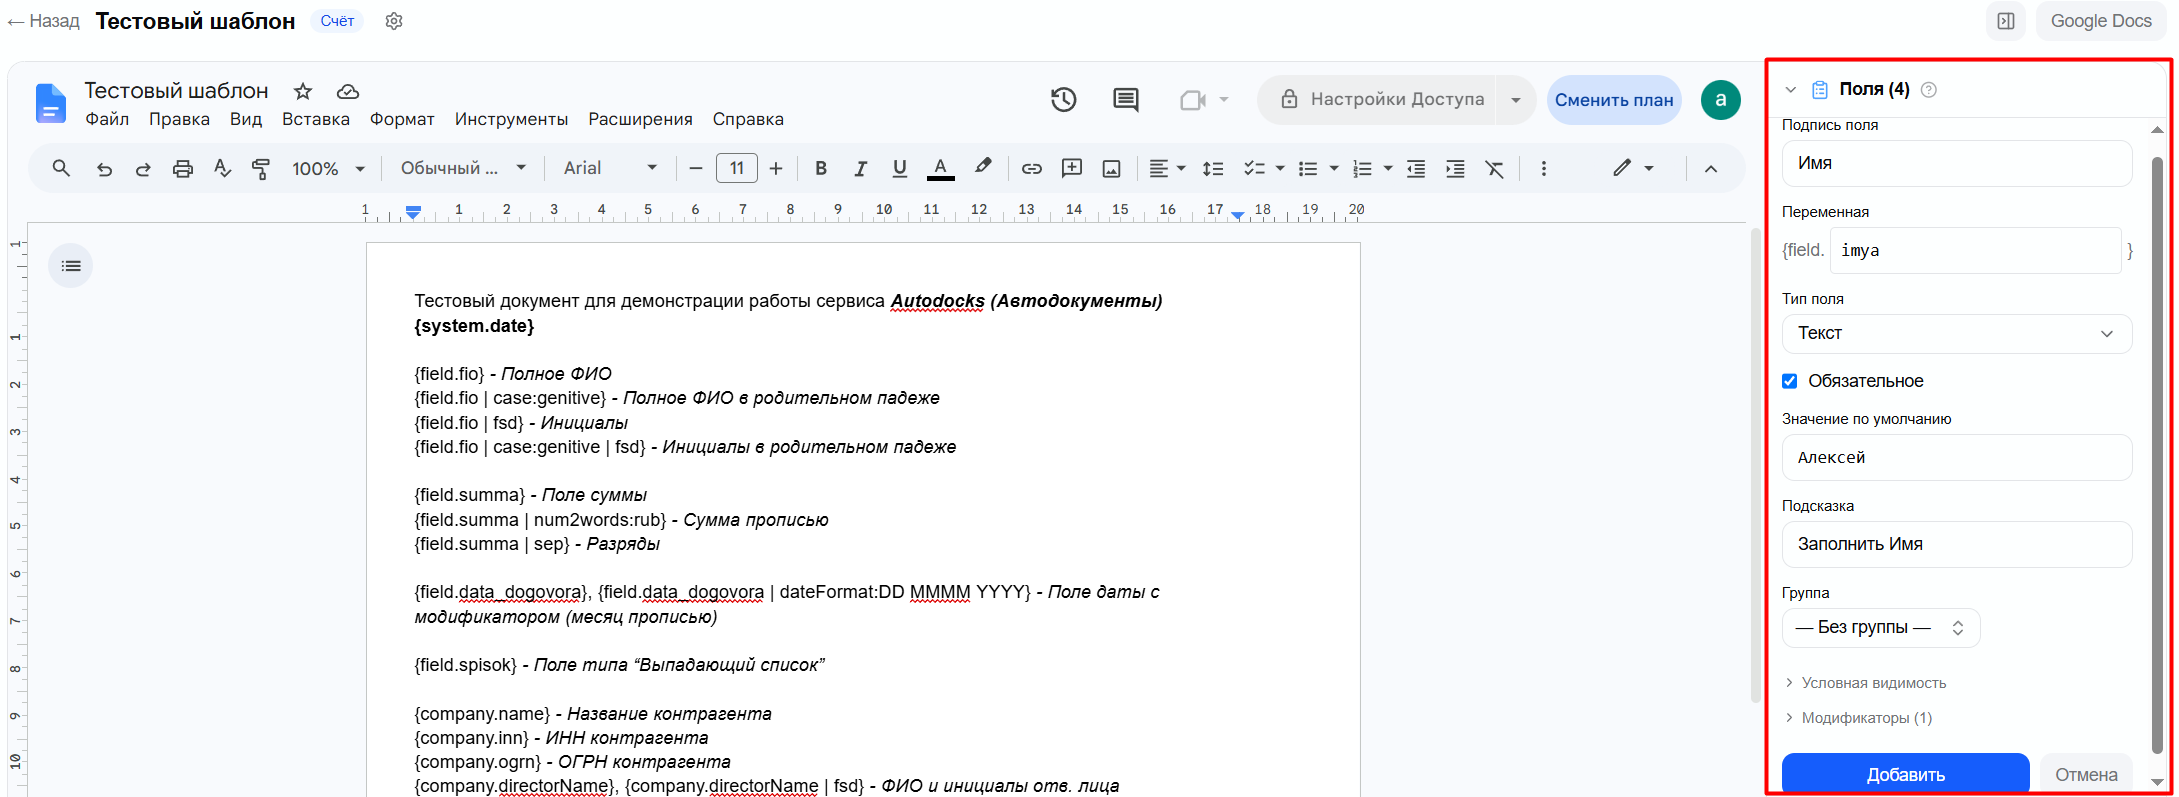
Task: Open the Инструменты menu
Action: point(511,119)
